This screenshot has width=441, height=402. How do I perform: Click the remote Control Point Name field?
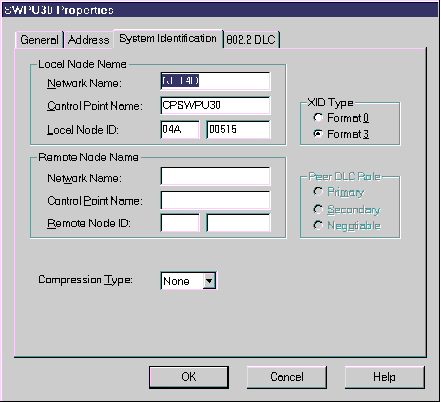215,200
